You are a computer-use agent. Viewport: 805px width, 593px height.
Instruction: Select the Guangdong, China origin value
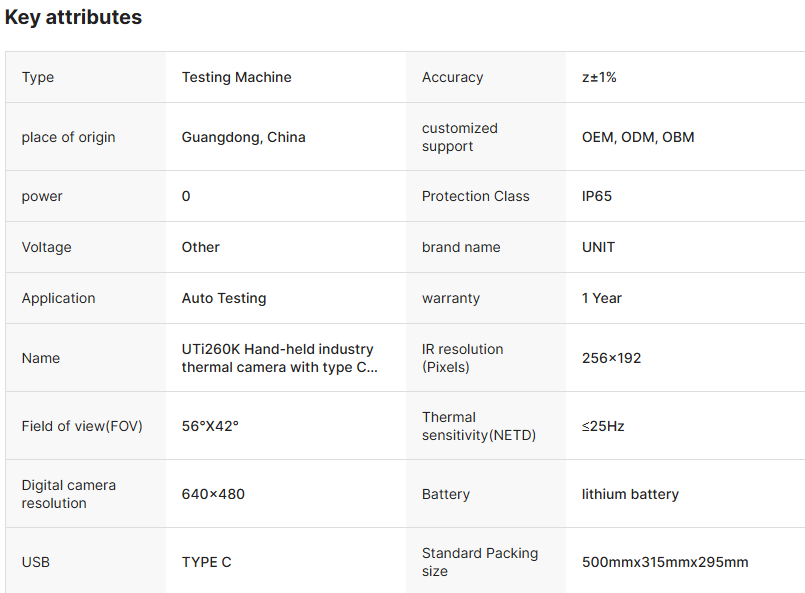[x=244, y=137]
